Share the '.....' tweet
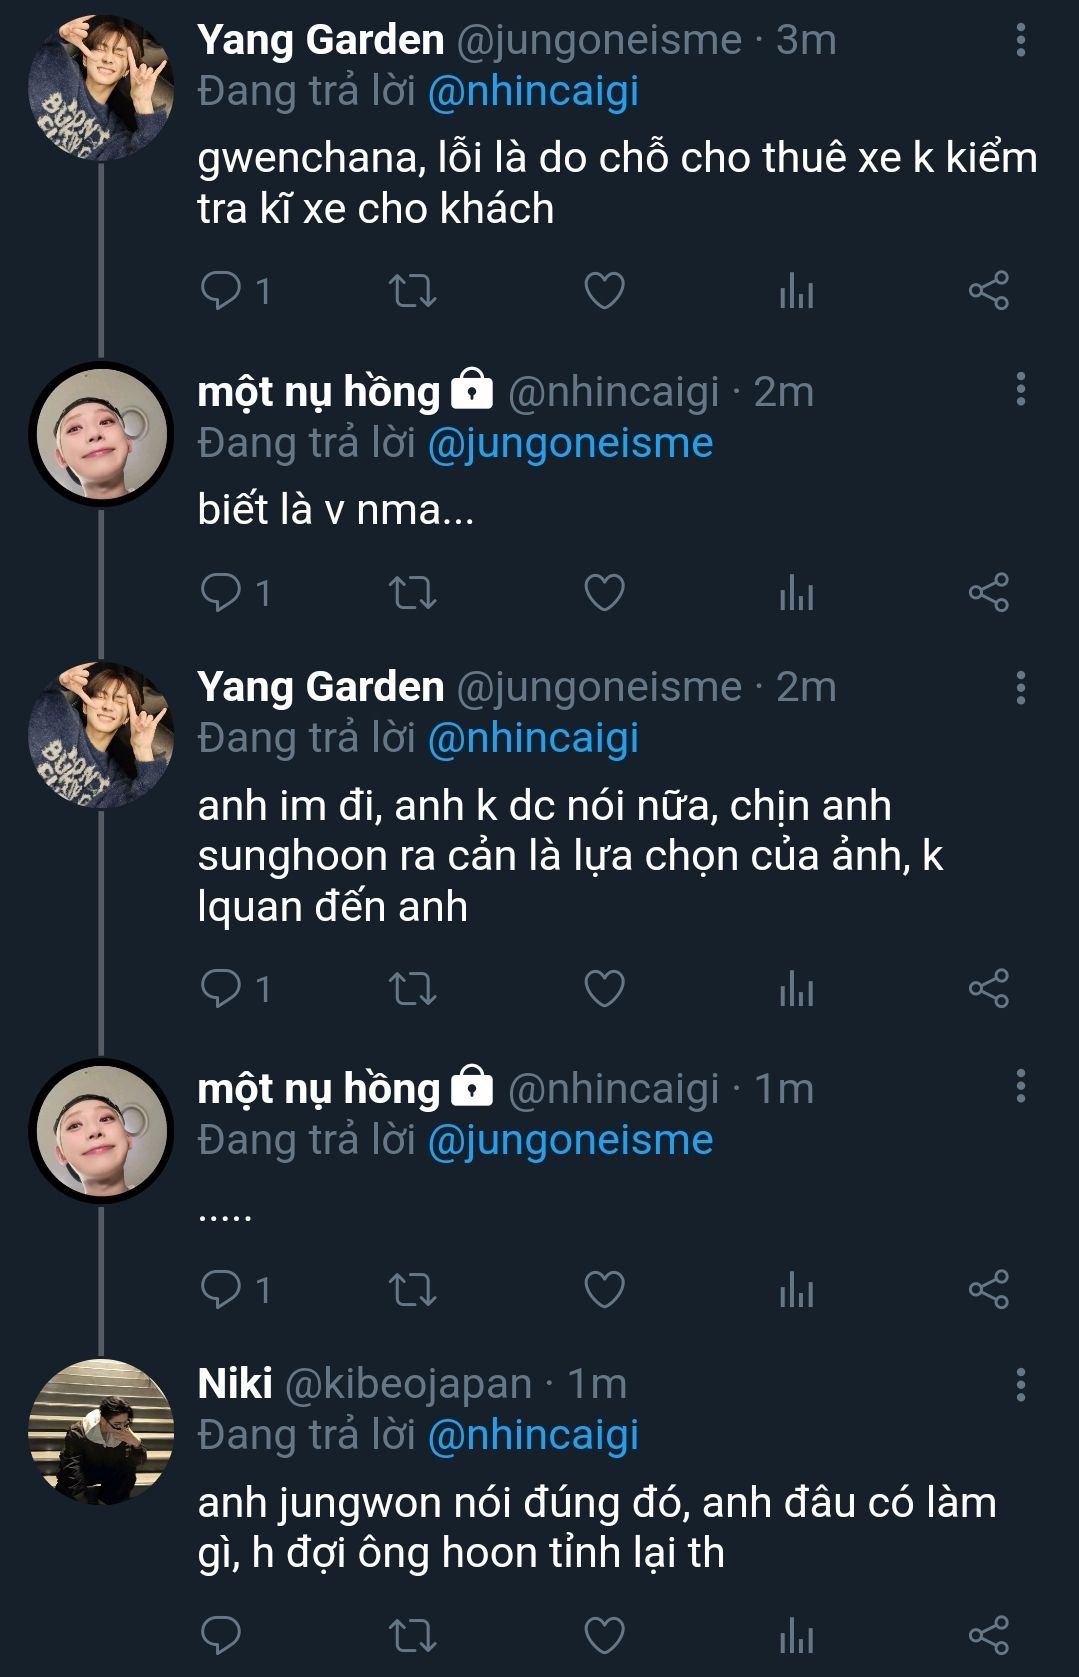 pyautogui.click(x=988, y=1290)
